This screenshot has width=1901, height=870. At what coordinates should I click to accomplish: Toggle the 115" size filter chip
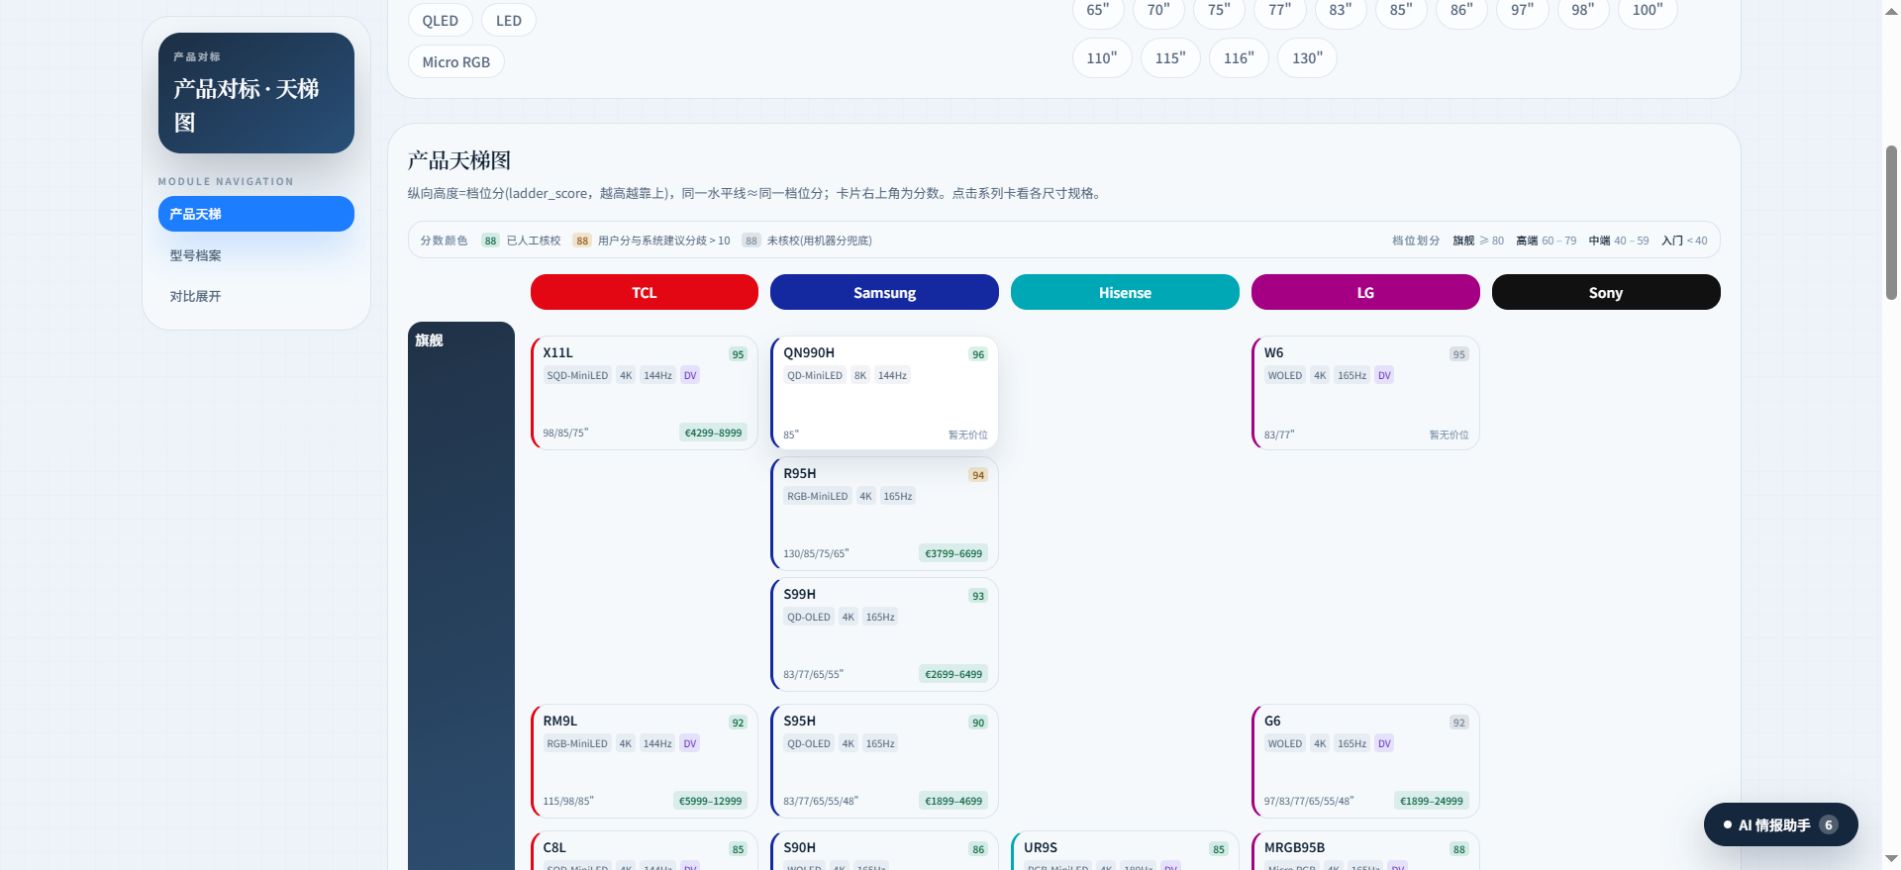(1170, 58)
